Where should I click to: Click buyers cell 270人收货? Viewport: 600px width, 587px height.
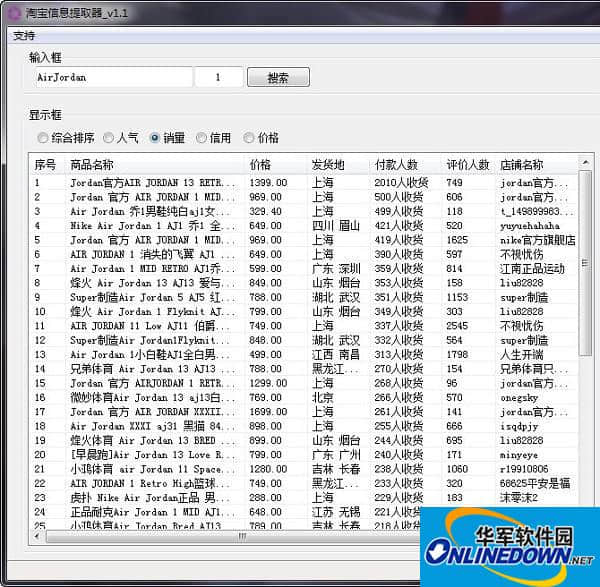[x=399, y=369]
